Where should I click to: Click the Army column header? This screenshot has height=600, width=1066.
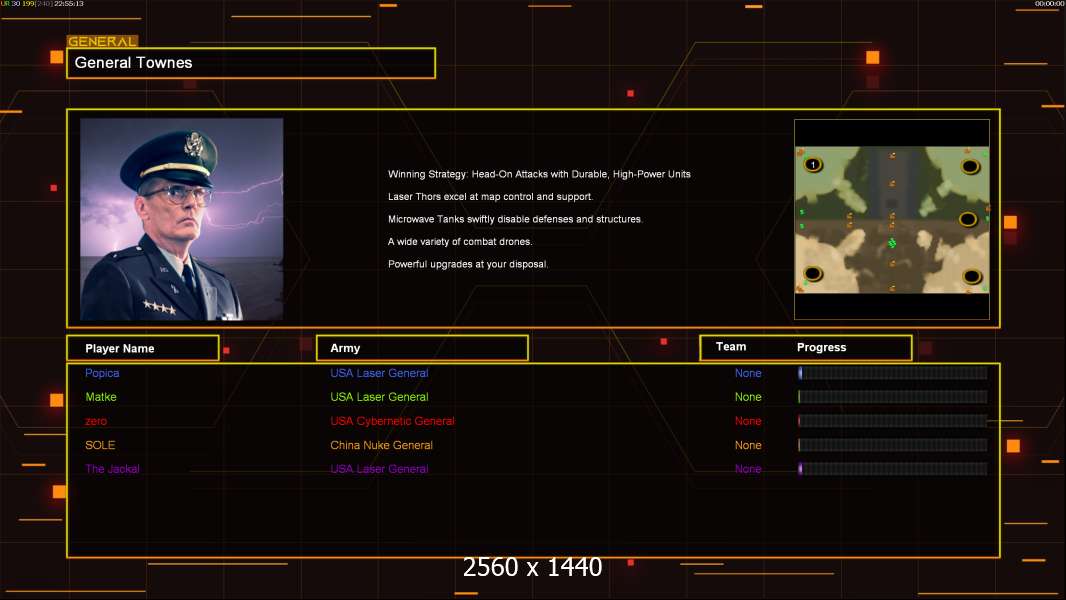422,348
